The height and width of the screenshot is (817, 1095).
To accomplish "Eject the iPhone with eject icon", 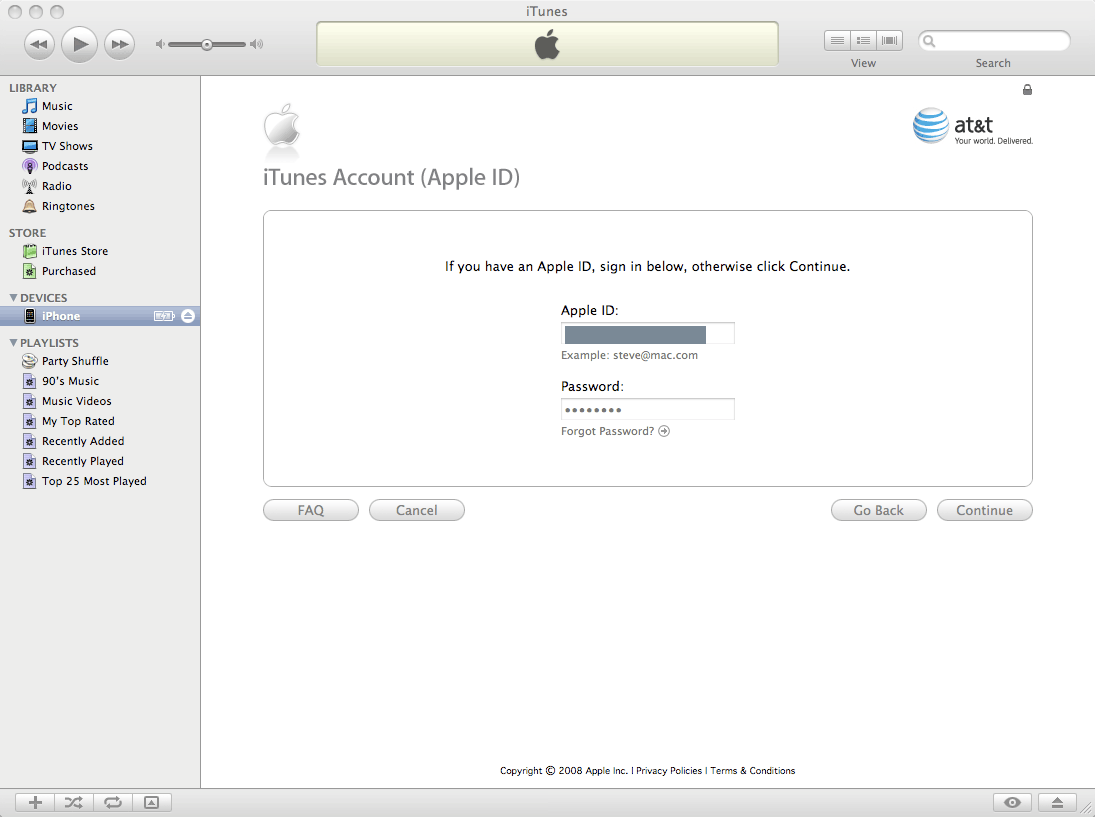I will click(x=188, y=316).
